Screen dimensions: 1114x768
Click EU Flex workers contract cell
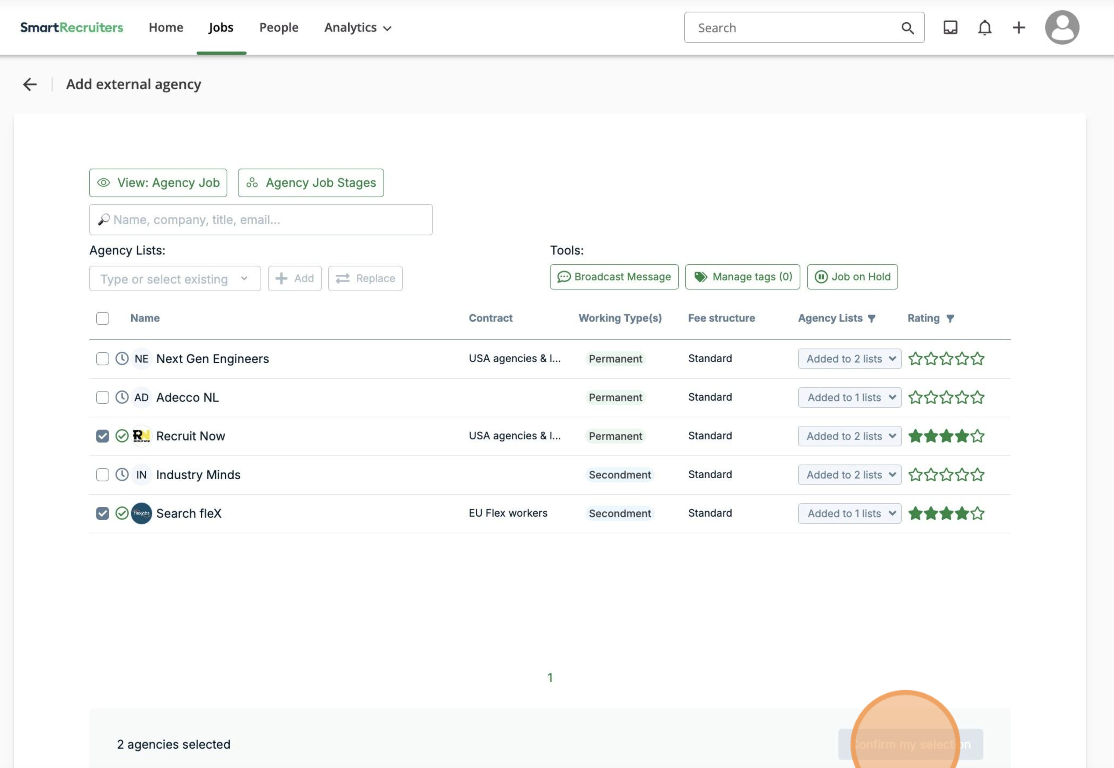[x=508, y=514]
